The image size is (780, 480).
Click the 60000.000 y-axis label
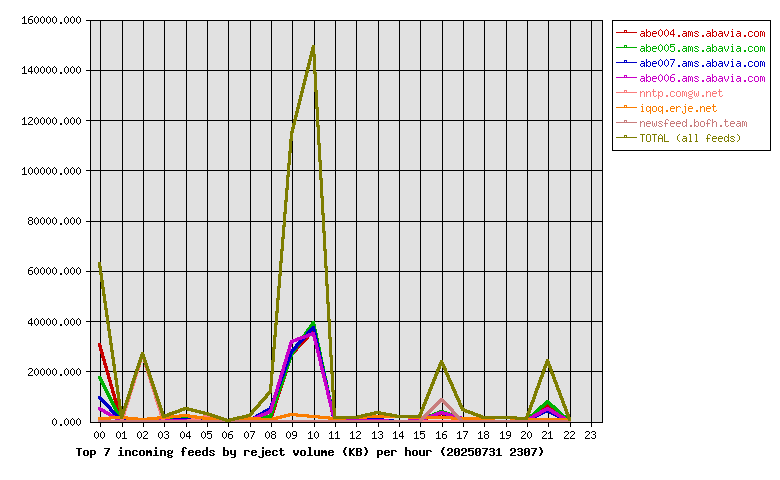click(x=54, y=272)
